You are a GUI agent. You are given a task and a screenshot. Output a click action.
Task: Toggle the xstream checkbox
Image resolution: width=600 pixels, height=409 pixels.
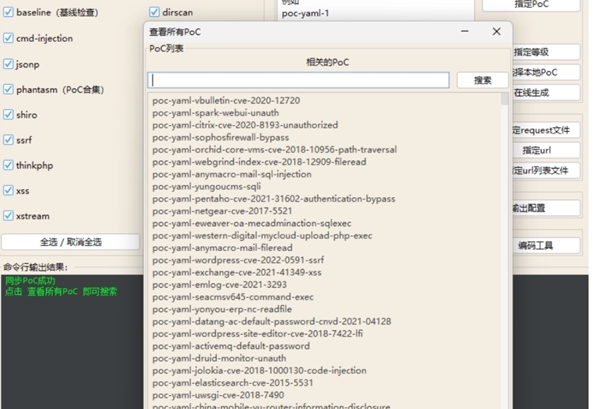pos(8,215)
